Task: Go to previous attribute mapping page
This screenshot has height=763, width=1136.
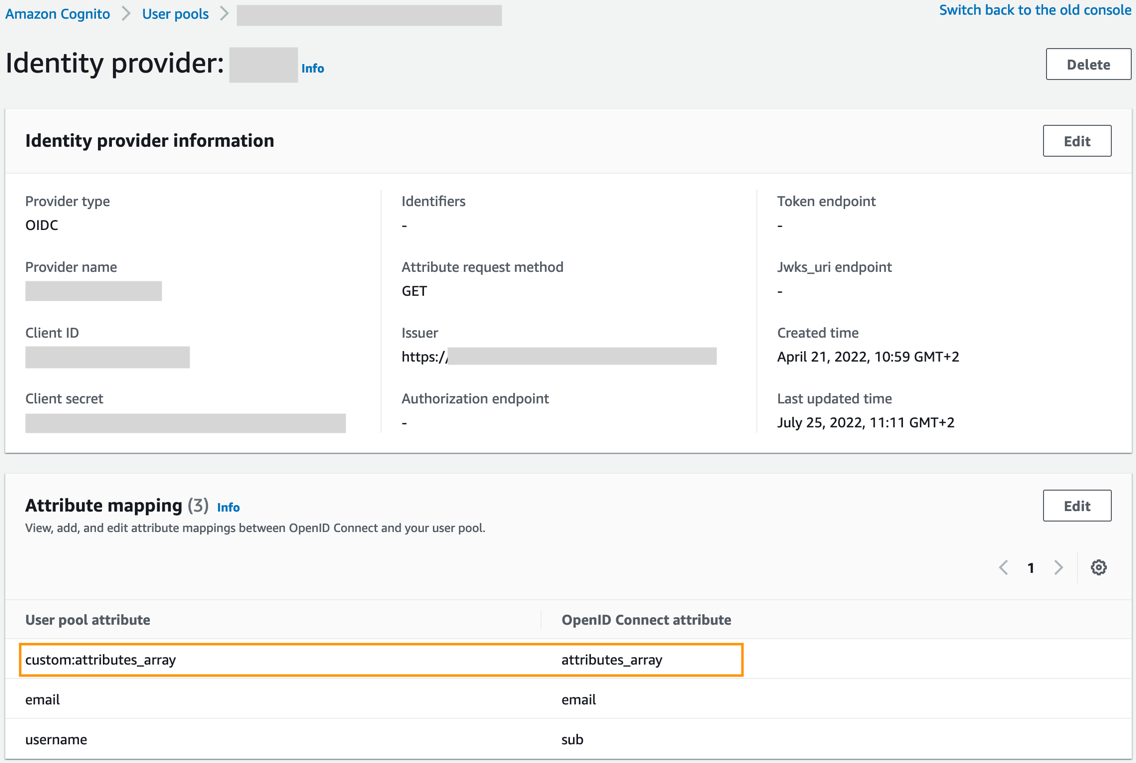Action: click(1004, 568)
